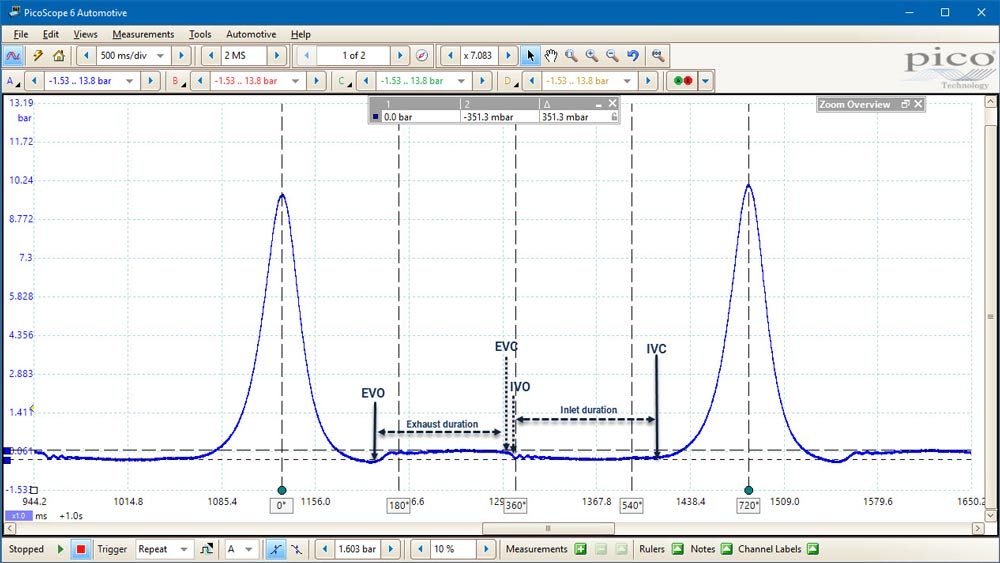Viewport: 1000px width, 563px height.
Task: Open the File menu
Action: (20, 34)
